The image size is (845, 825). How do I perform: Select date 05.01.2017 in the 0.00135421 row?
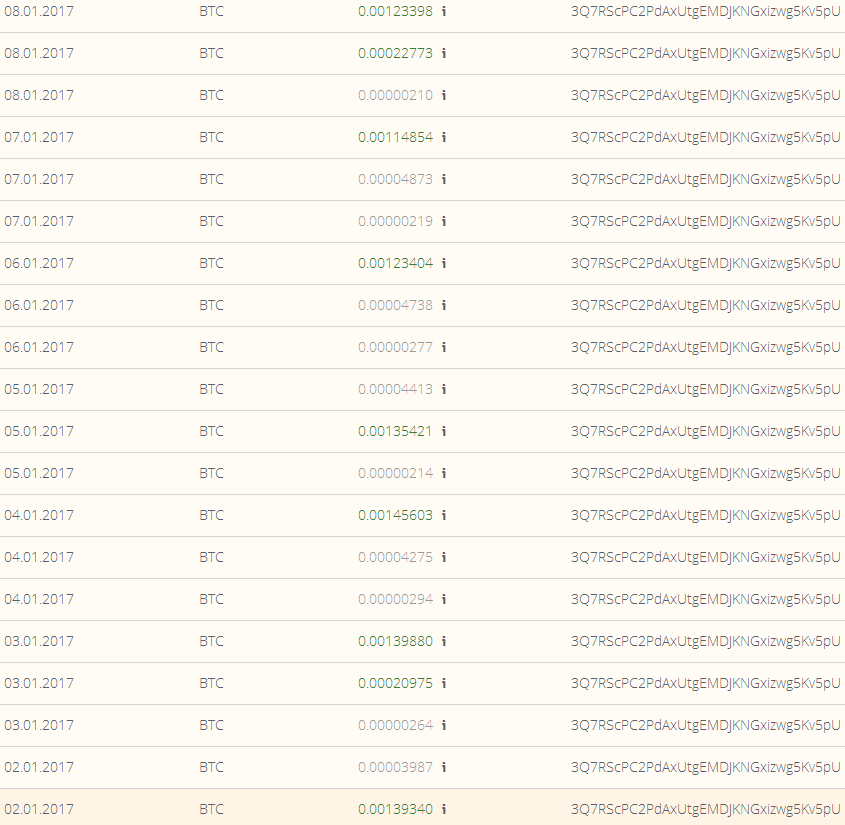[x=39, y=432]
